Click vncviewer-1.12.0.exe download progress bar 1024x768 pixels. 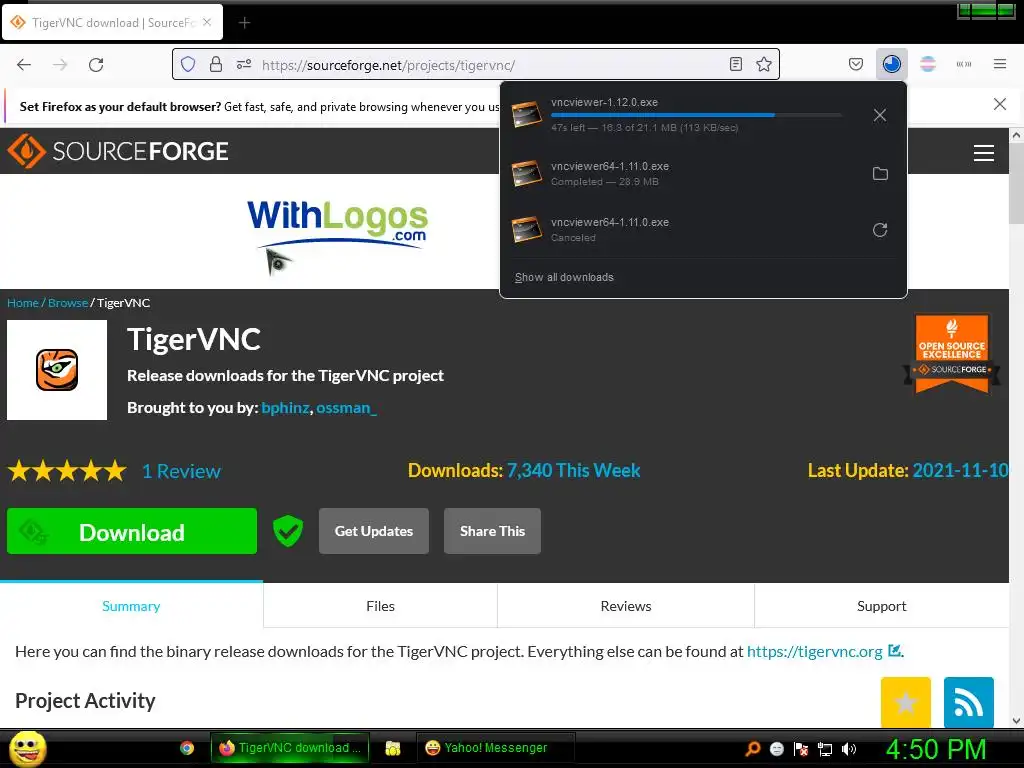696,115
